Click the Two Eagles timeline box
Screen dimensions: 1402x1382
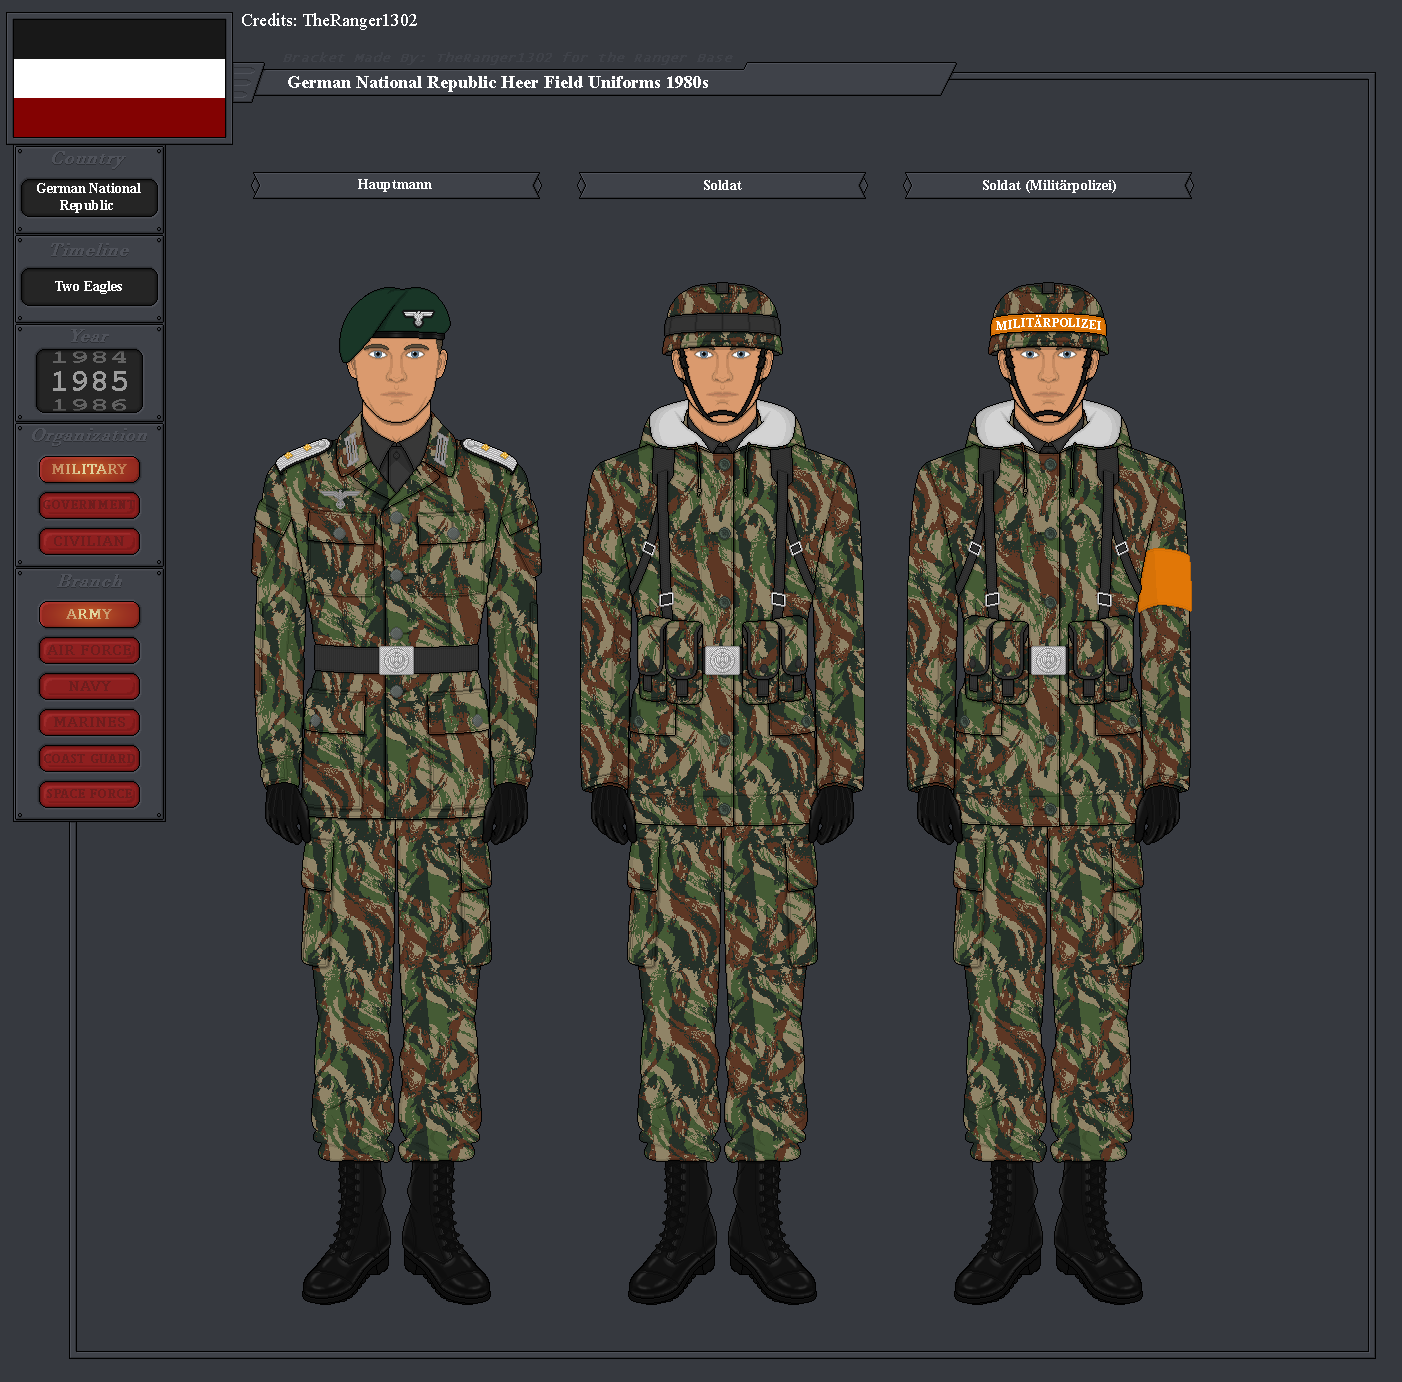89,286
